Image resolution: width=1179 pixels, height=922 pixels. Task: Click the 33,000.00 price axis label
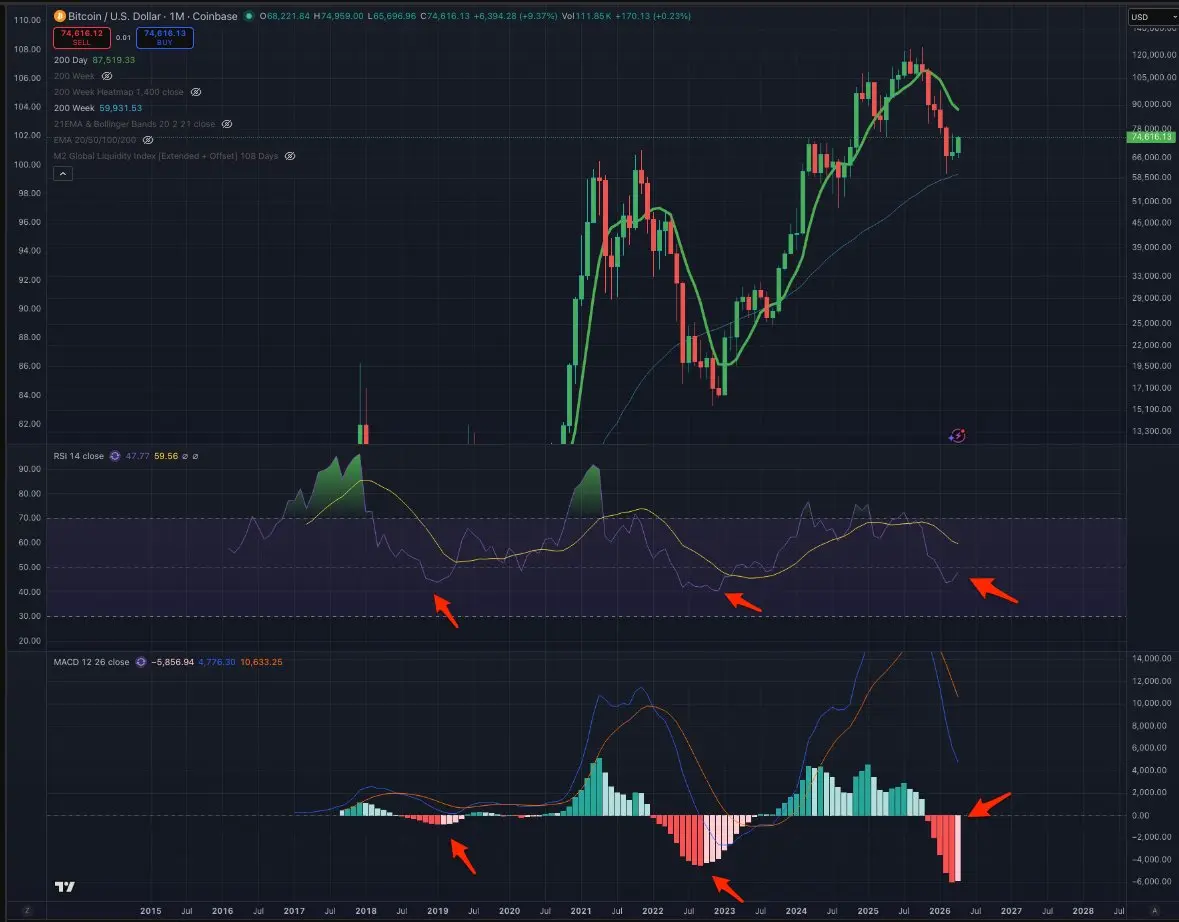(1153, 276)
